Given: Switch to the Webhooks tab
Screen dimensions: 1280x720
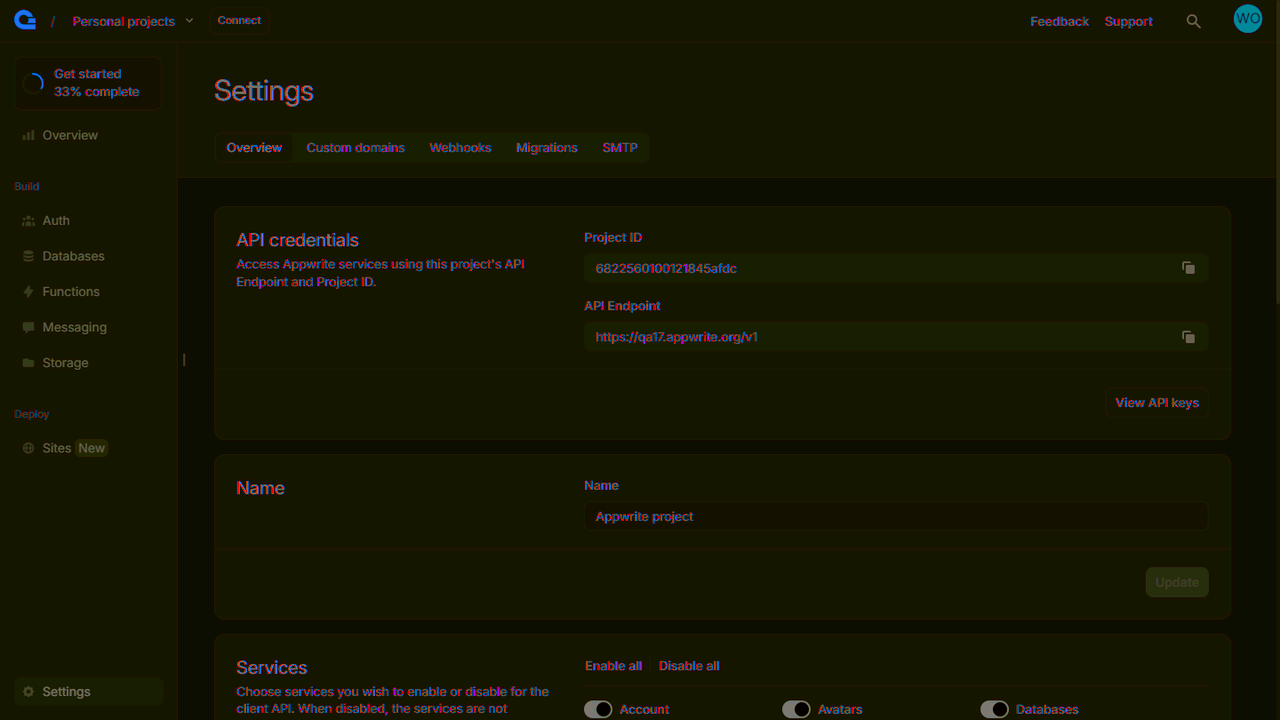Looking at the screenshot, I should (460, 147).
